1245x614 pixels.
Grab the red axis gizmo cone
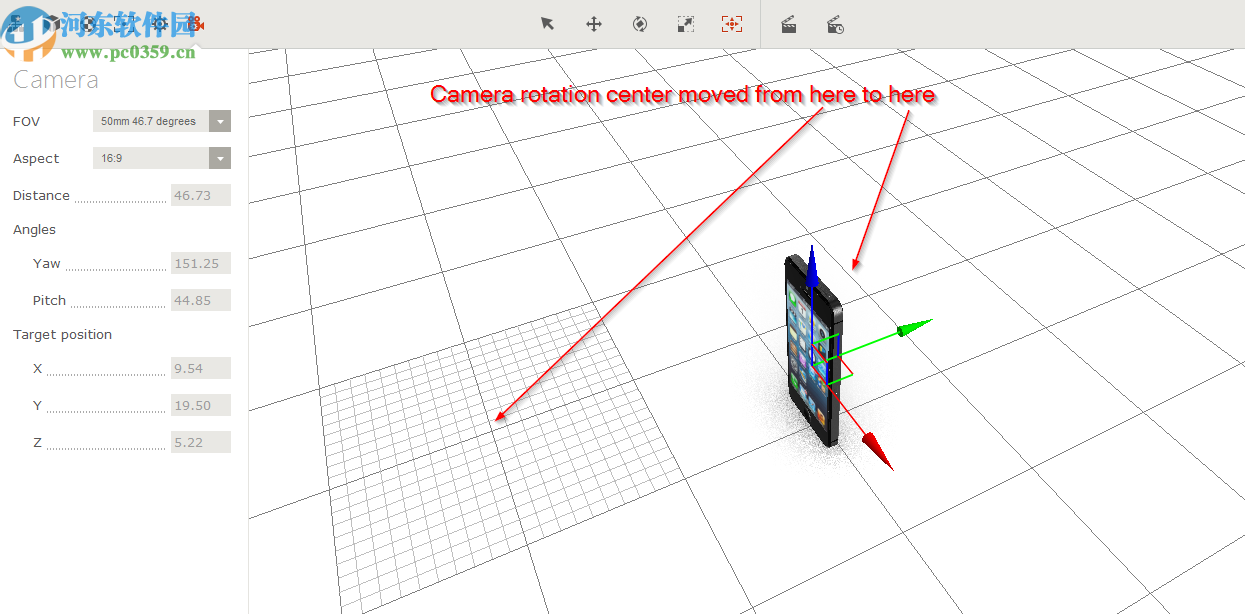(x=877, y=451)
